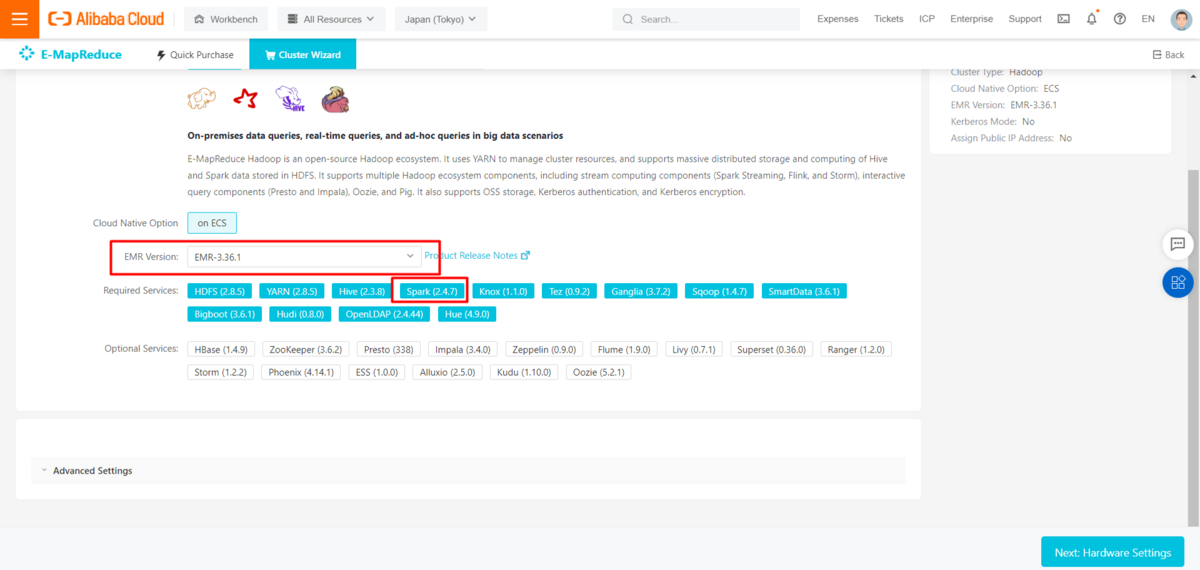Click the Spark (2.4.7) required service tag

tap(430, 291)
